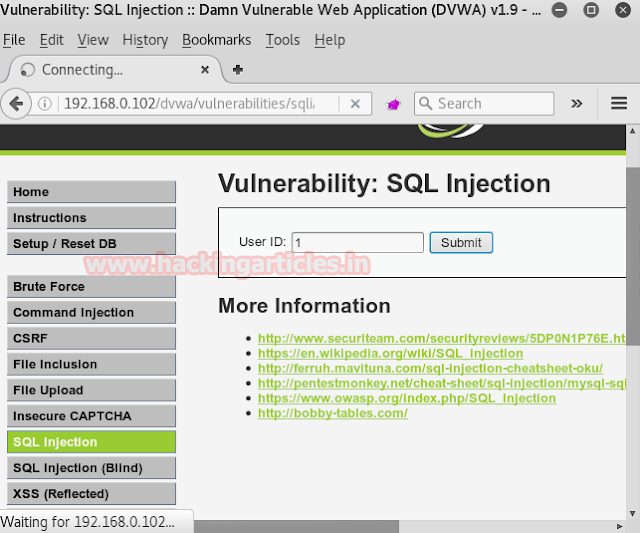Viewport: 640px width, 533px height.
Task: Maximize the browser window
Action: click(x=591, y=10)
